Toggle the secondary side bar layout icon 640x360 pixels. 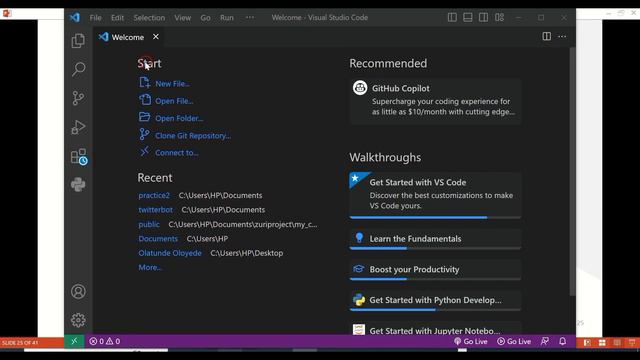coord(483,18)
